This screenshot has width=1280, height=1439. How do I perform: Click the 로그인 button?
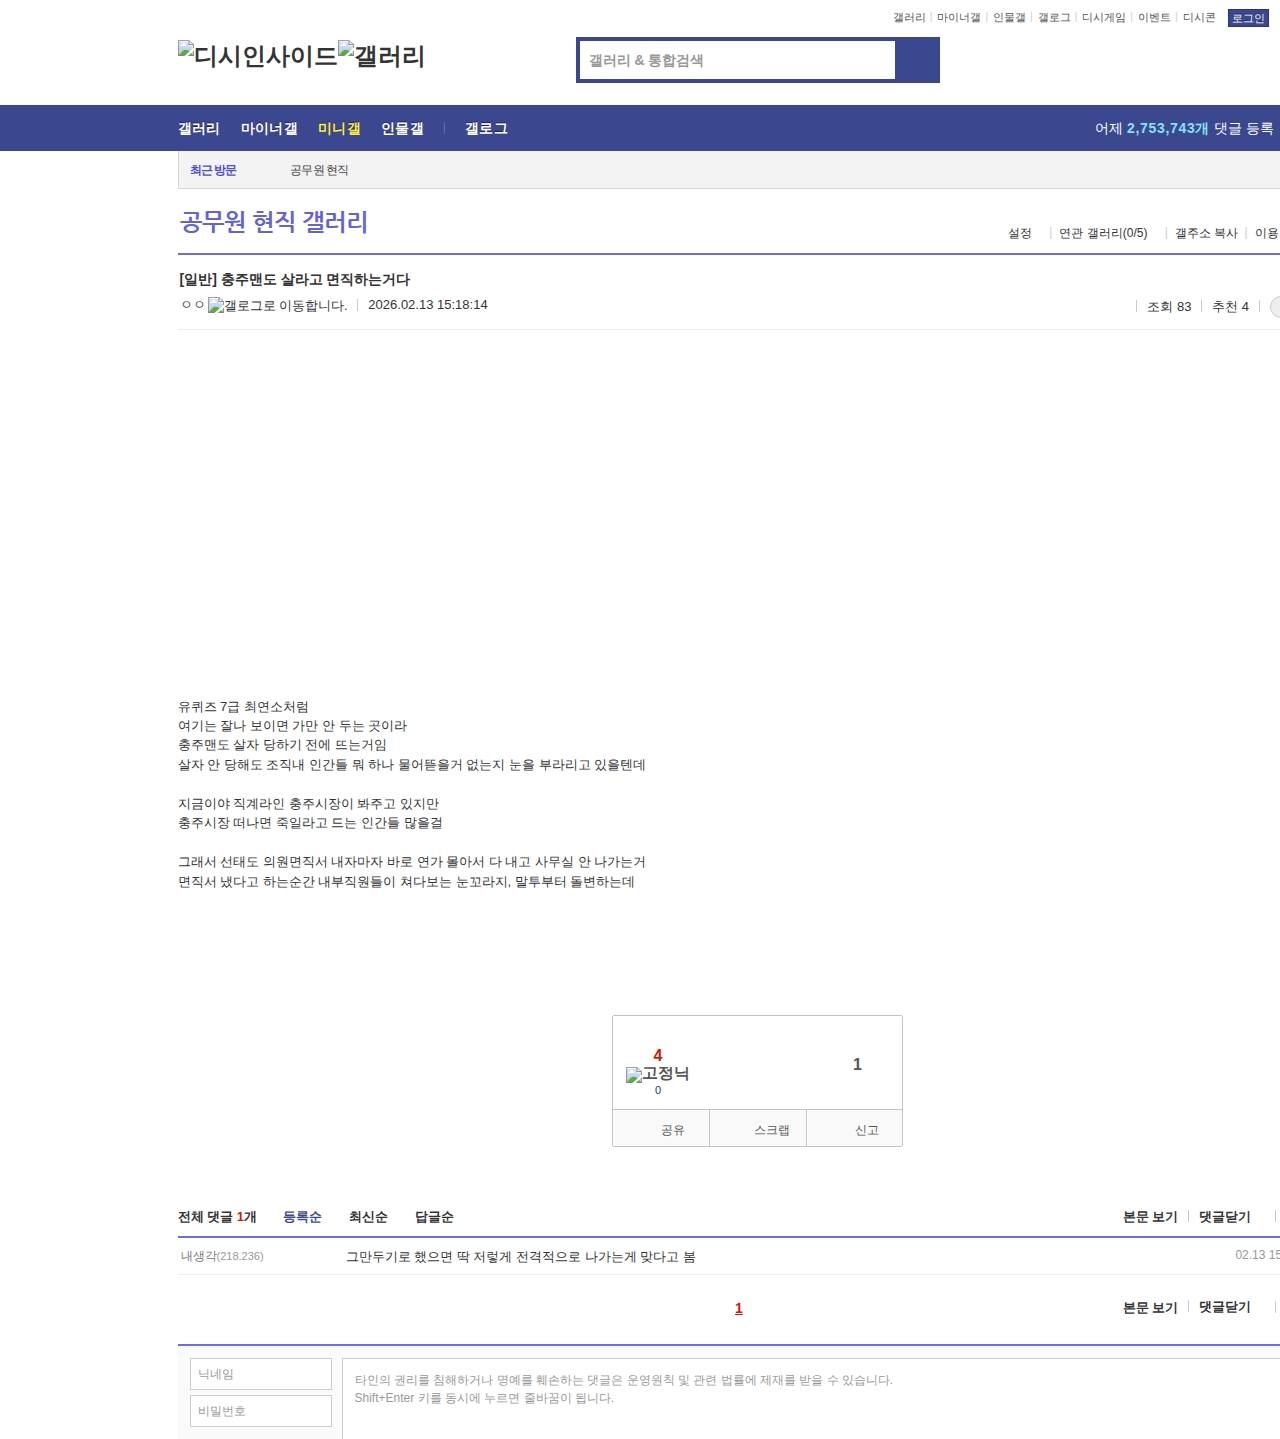pyautogui.click(x=1248, y=18)
